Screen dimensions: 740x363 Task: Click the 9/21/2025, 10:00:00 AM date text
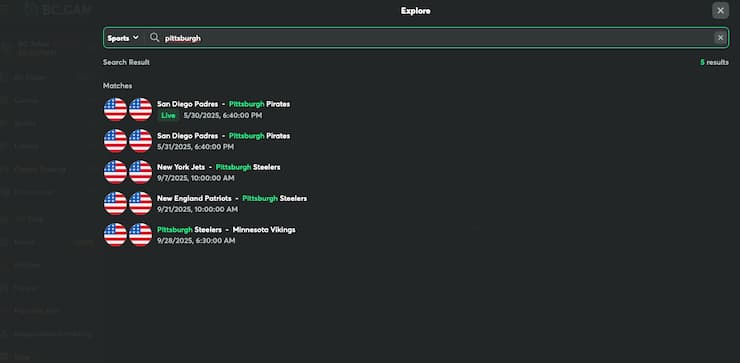(x=197, y=209)
